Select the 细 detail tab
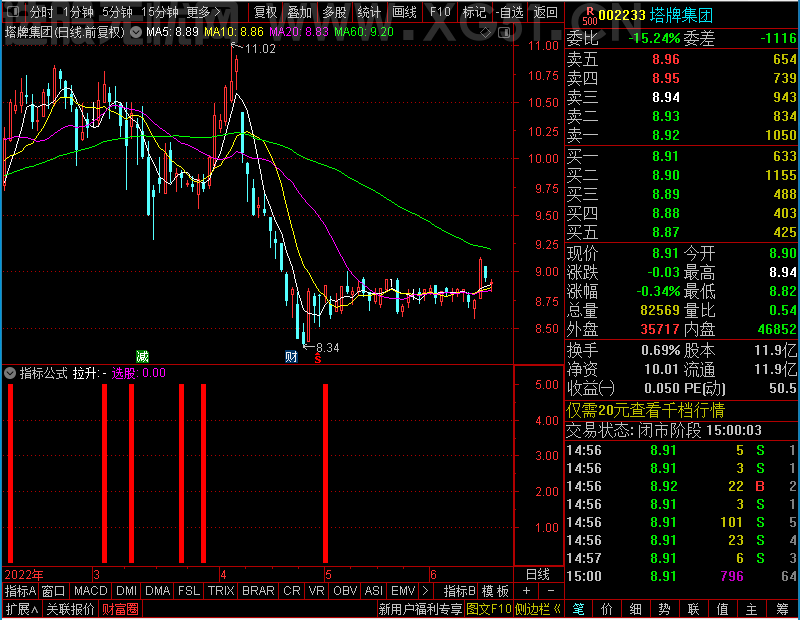 636,609
